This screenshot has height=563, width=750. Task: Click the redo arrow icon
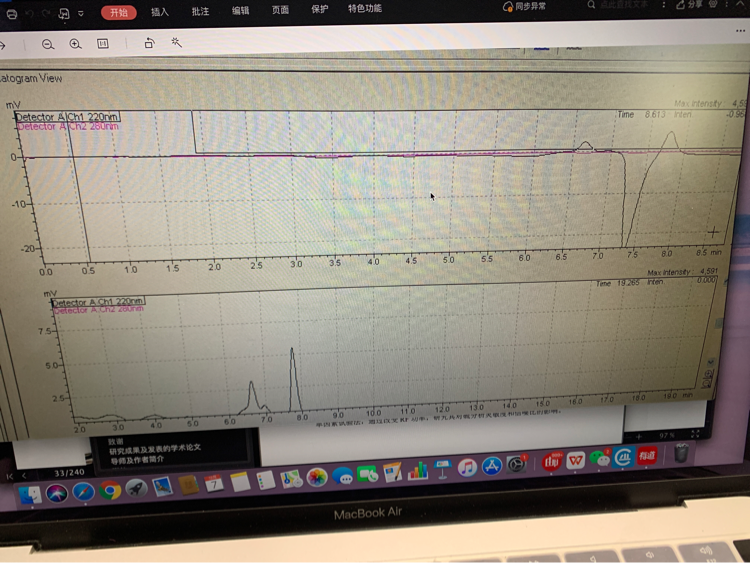click(x=46, y=14)
